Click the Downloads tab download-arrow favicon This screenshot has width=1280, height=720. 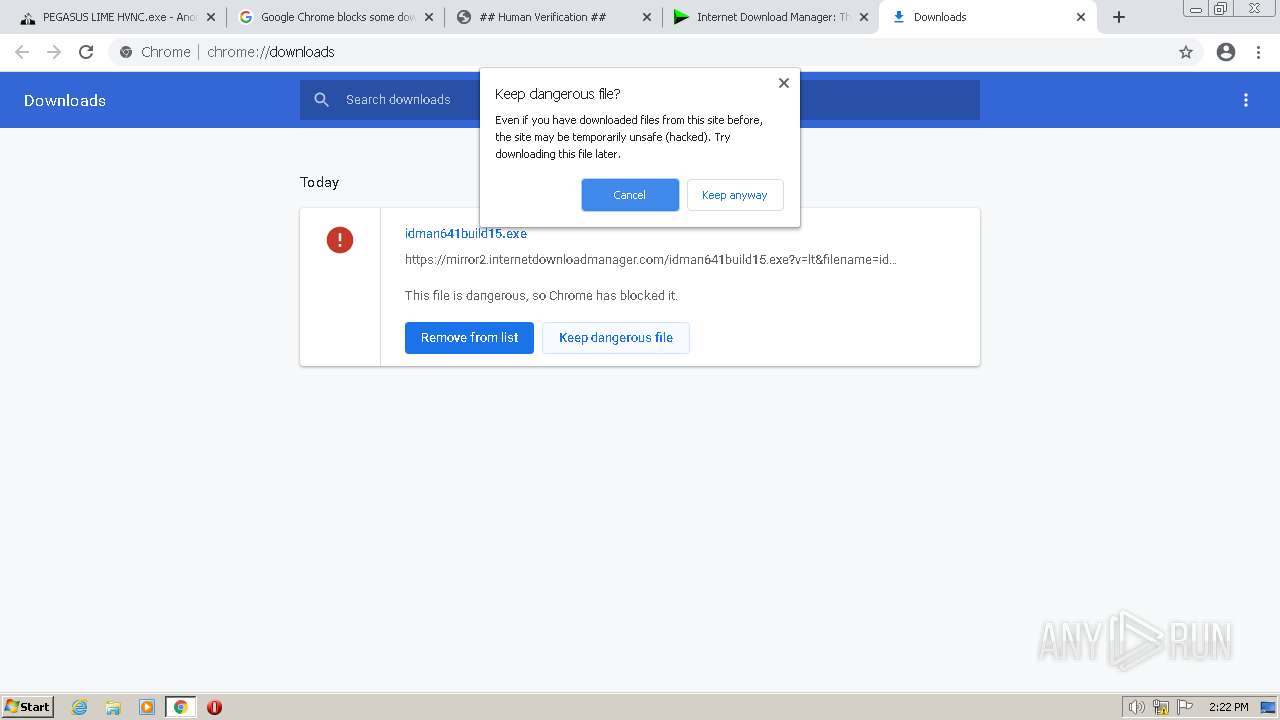[899, 17]
